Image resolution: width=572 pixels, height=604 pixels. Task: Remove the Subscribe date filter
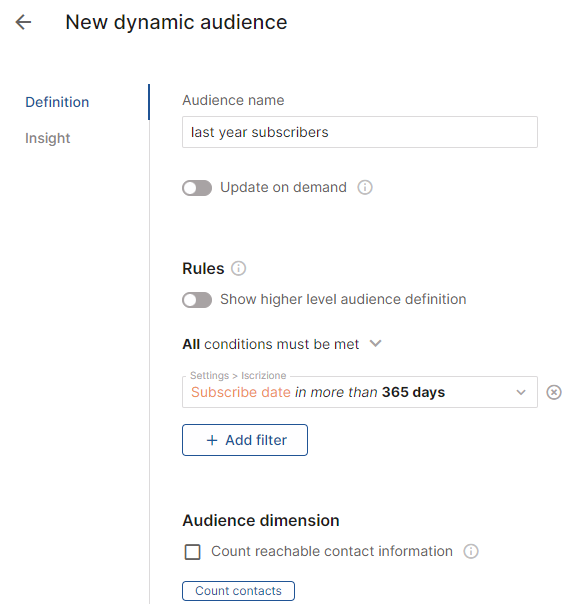(x=554, y=393)
